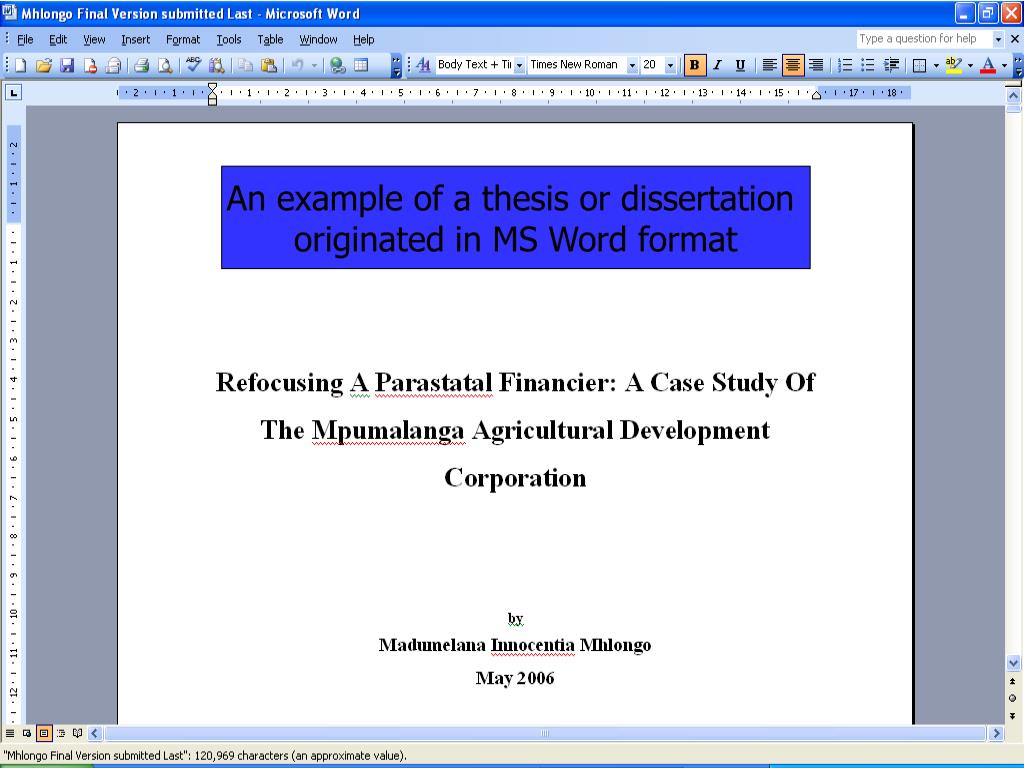Open the Styles and Formatting icon

[423, 65]
